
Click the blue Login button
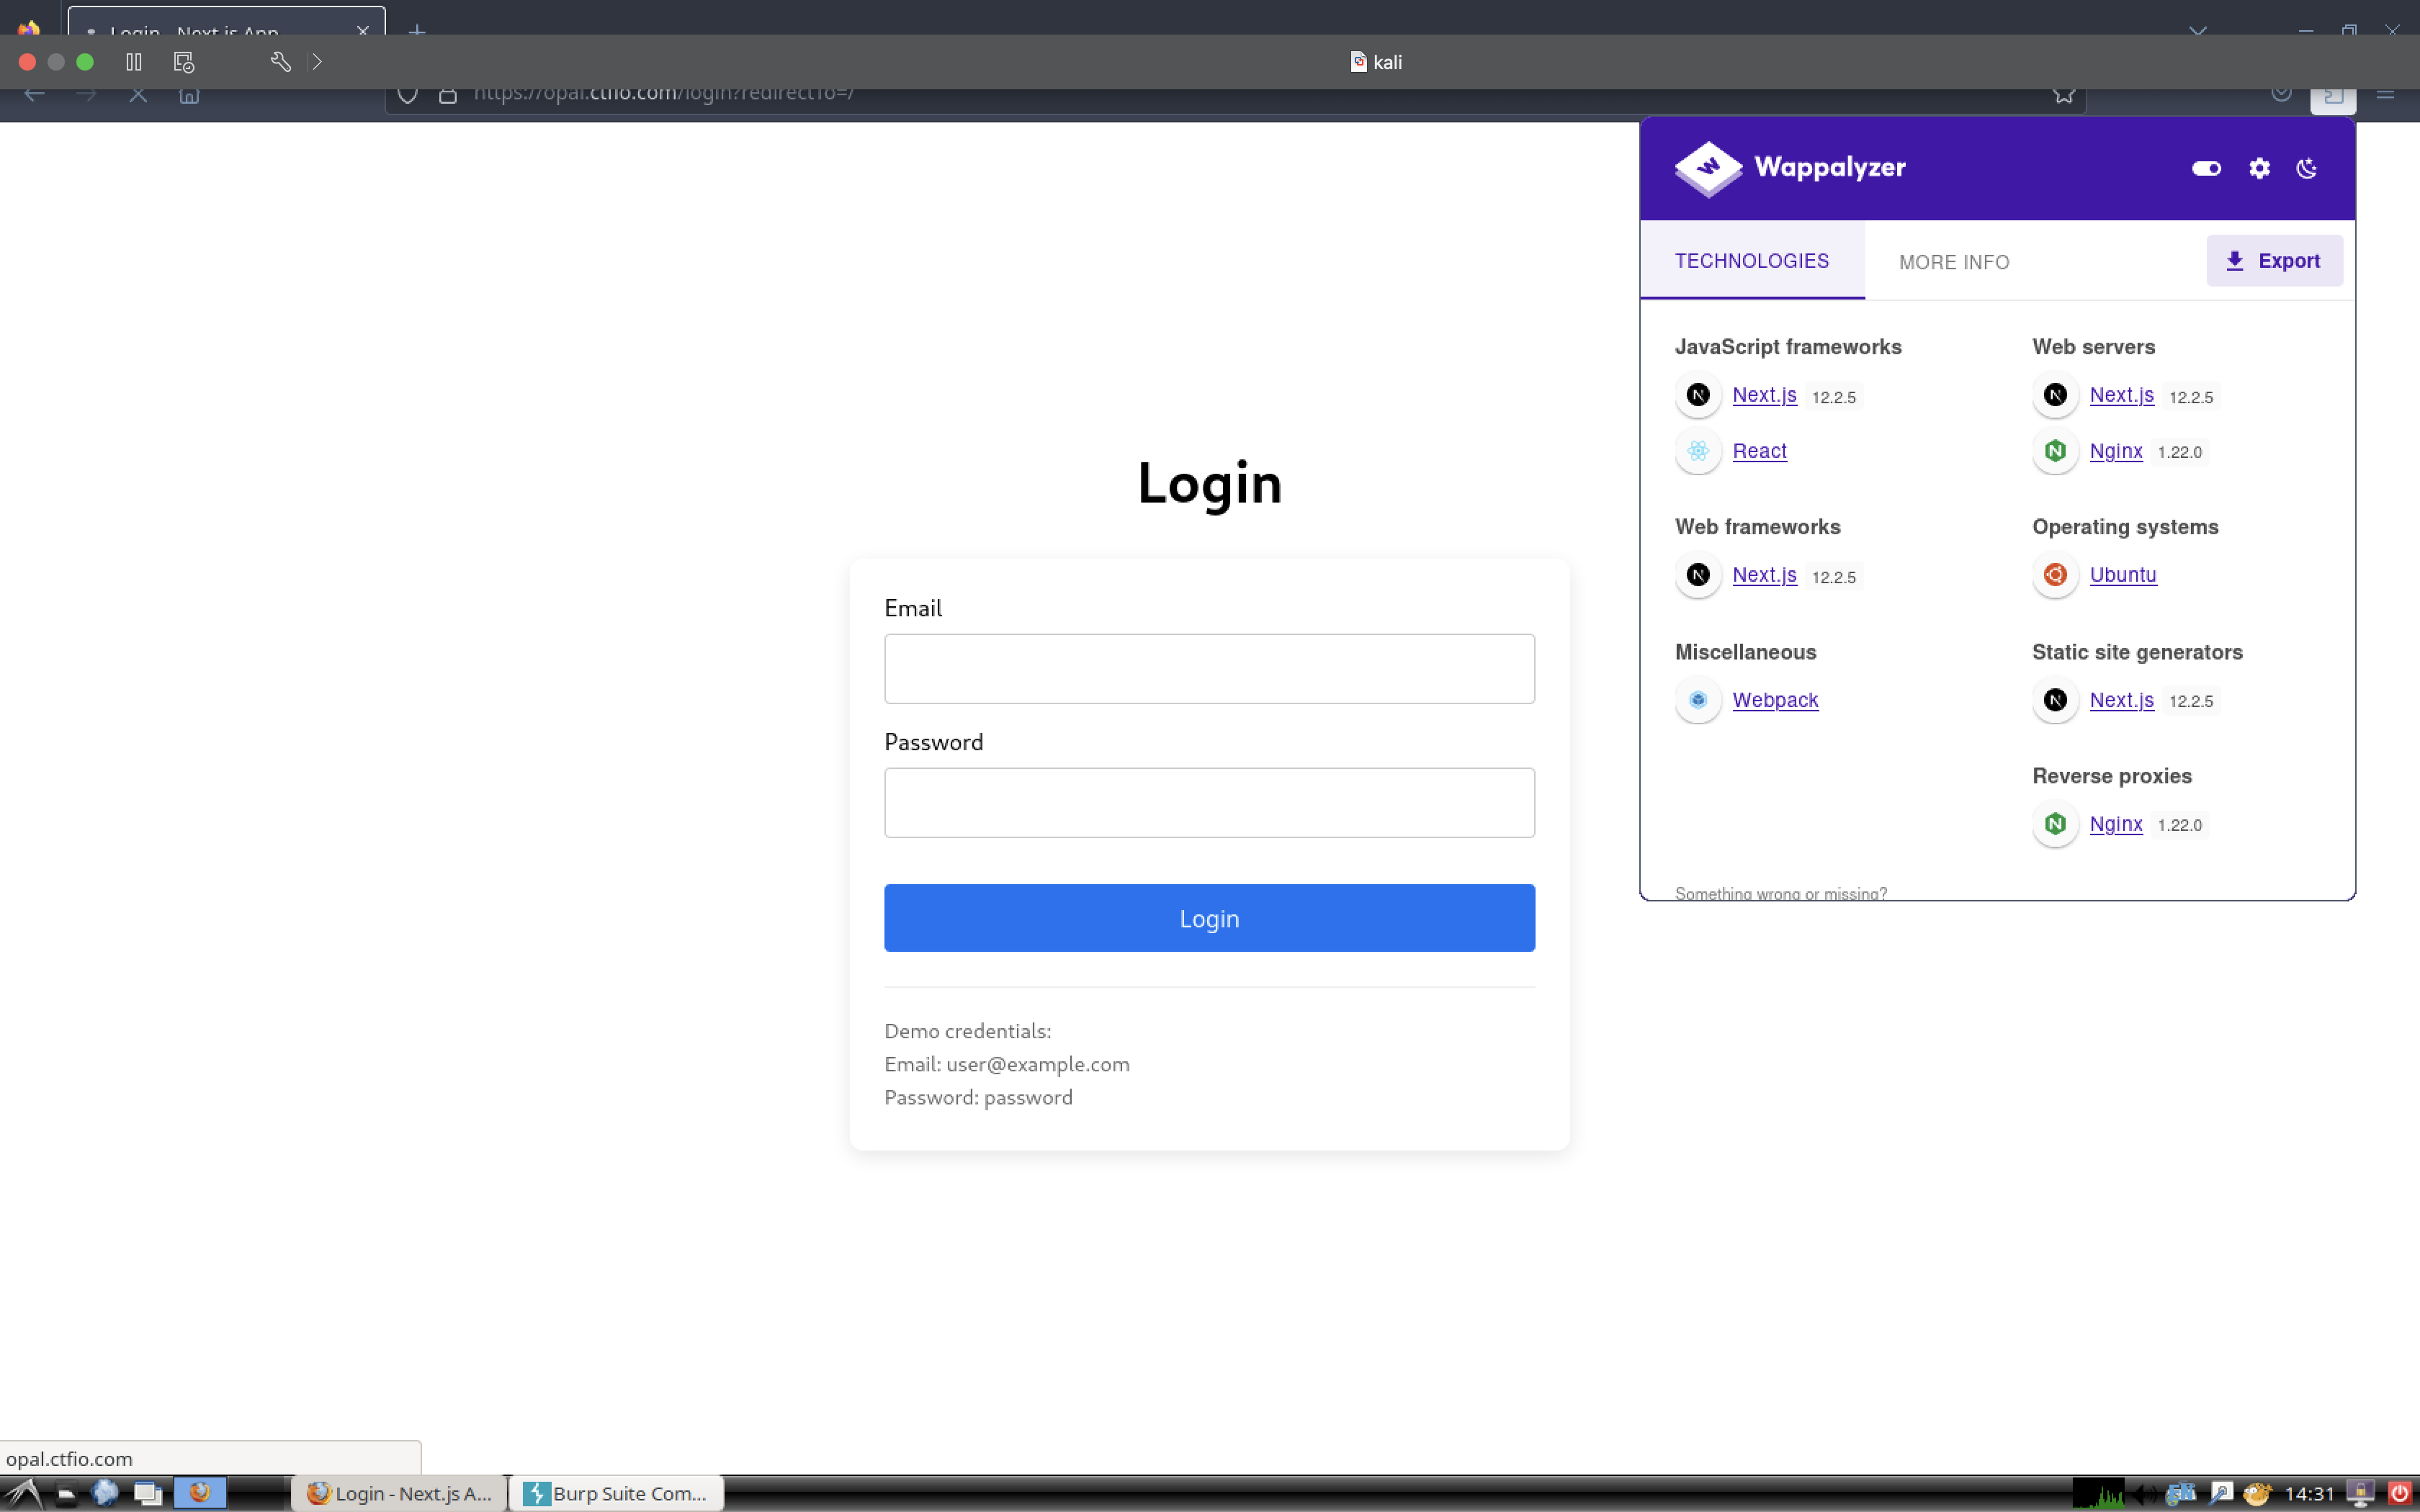(1209, 918)
